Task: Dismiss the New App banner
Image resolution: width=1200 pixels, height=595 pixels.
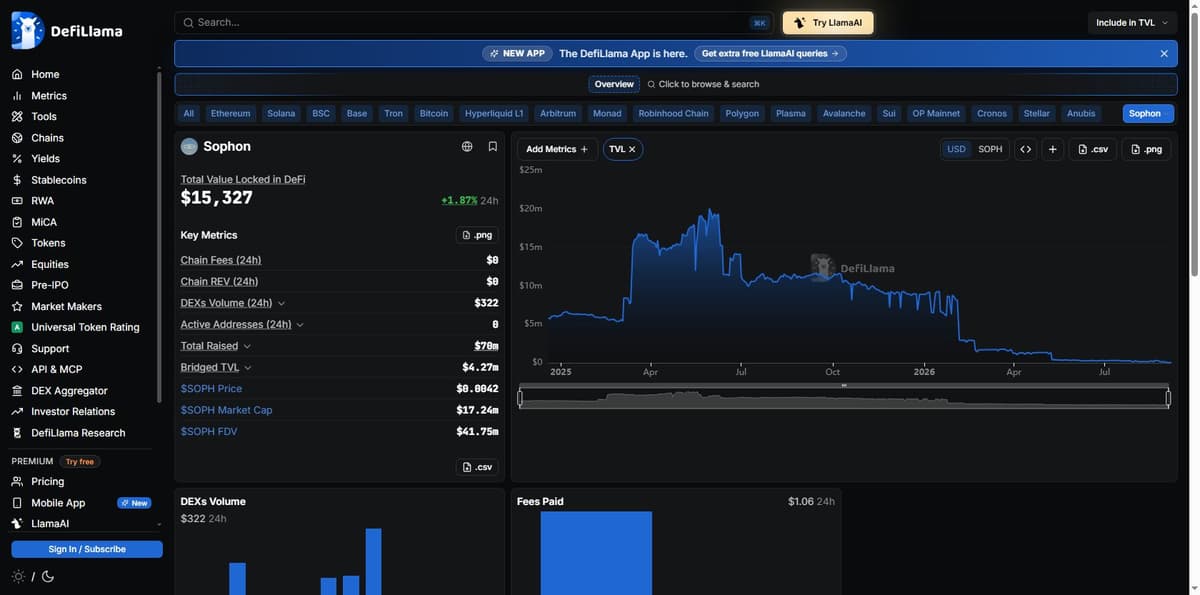Action: coord(1164,53)
